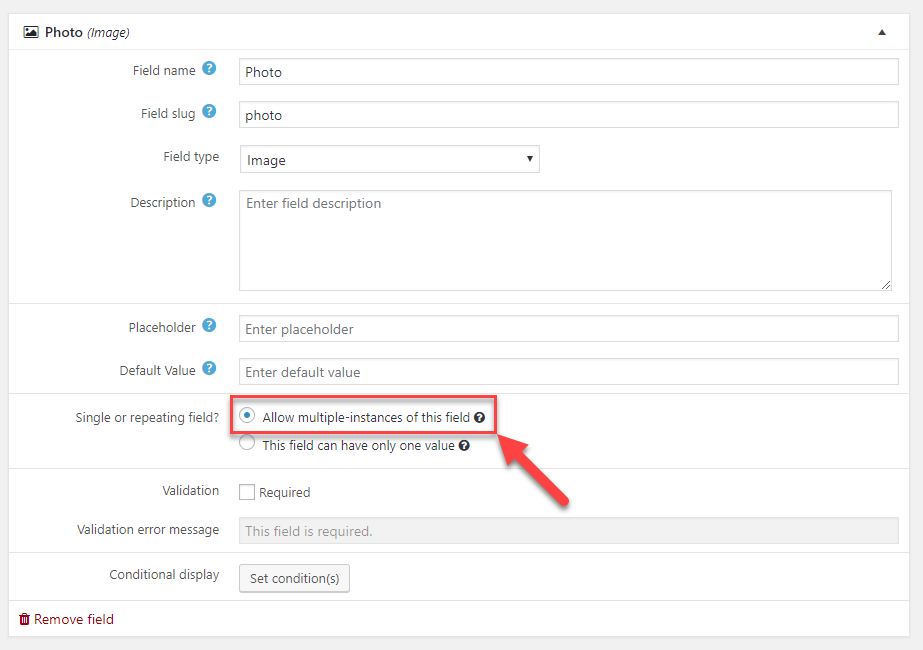This screenshot has width=923, height=650.
Task: Open the Field slug help tooltip icon
Action: click(209, 111)
